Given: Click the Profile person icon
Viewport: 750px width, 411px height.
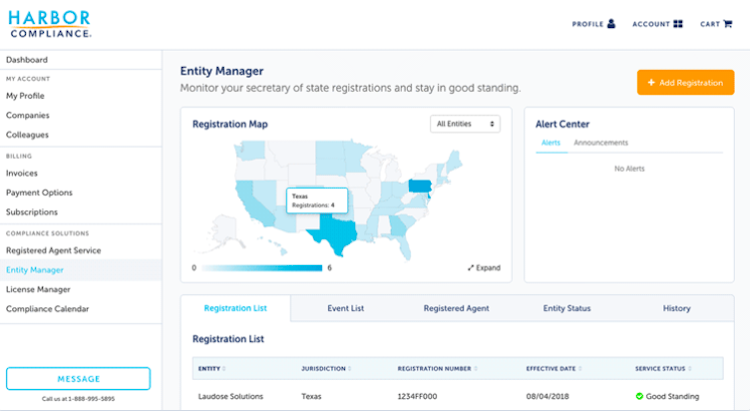Looking at the screenshot, I should coord(611,23).
